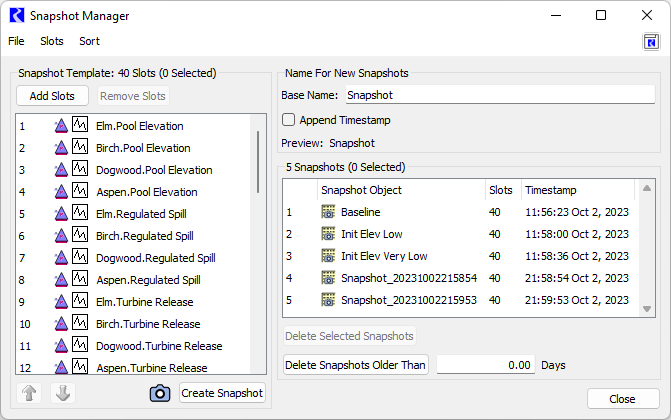The height and width of the screenshot is (420, 671).
Task: Click Delete Snapshots Older Than button
Action: [x=356, y=365]
